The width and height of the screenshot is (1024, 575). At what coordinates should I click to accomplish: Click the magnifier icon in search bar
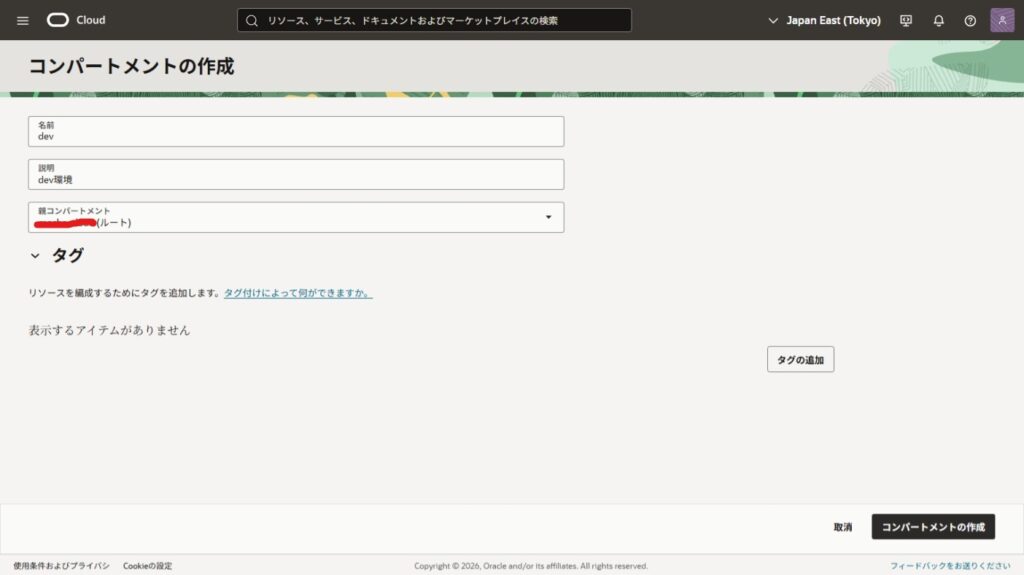coord(252,20)
